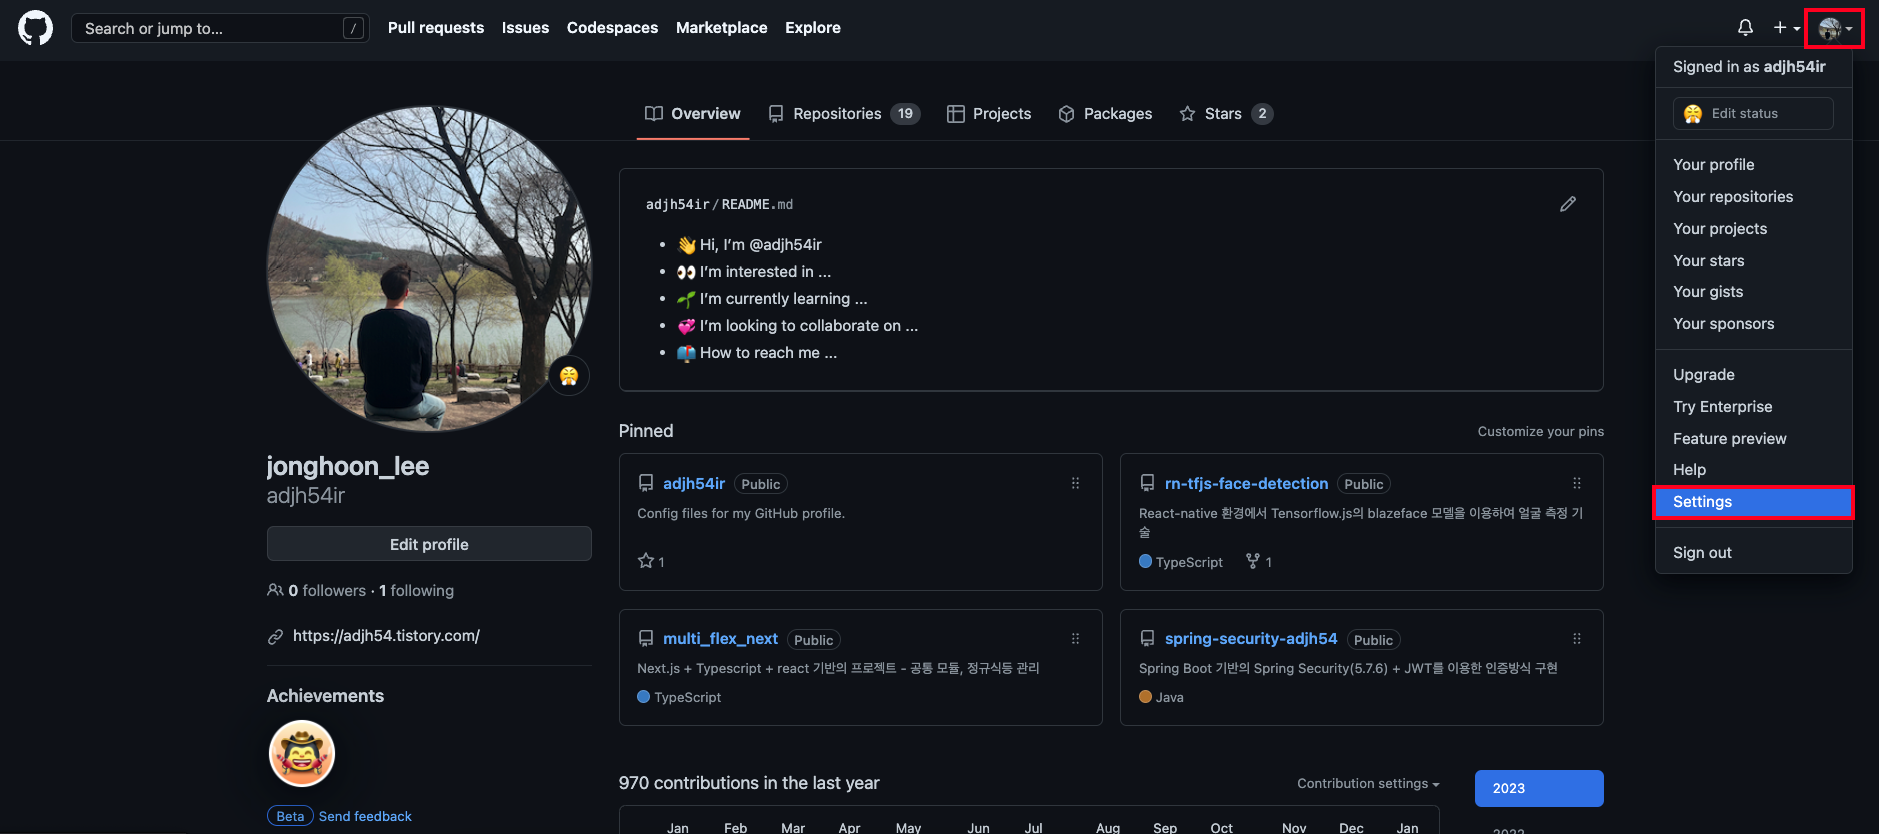Open the multi_flex_next repository link
Viewport: 1879px width, 834px height.
(x=720, y=638)
